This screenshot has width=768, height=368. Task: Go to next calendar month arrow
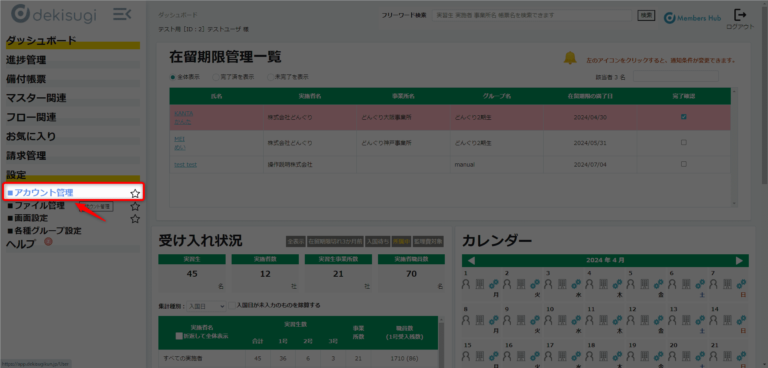[739, 261]
